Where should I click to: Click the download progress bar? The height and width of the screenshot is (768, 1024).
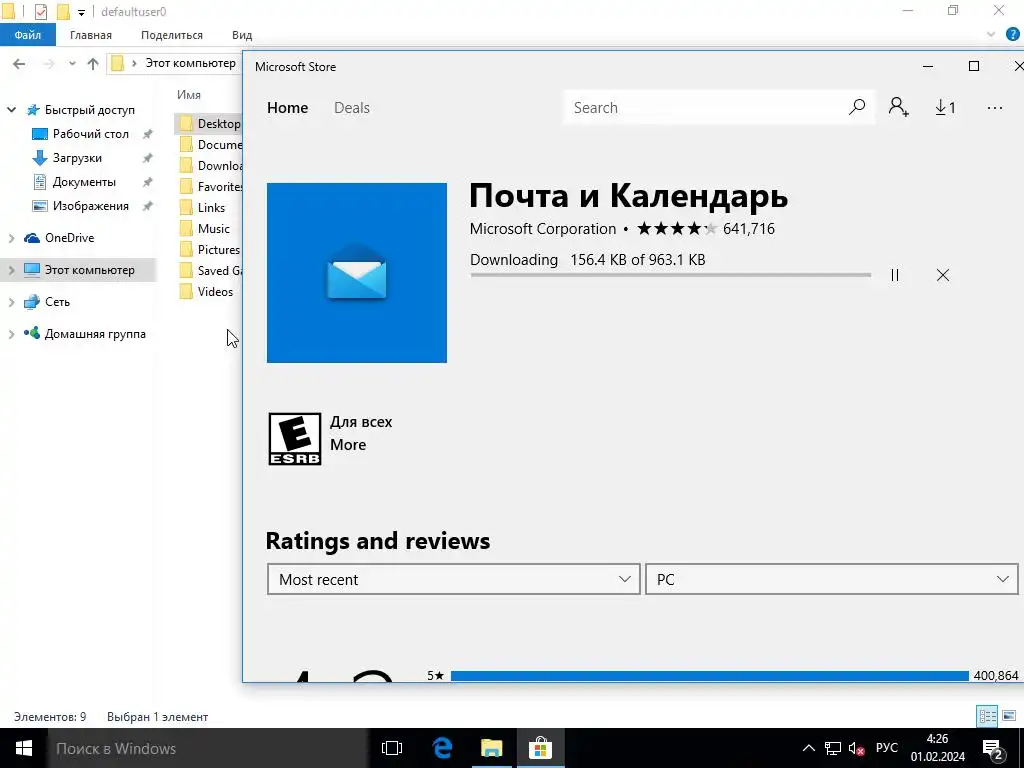coord(670,275)
